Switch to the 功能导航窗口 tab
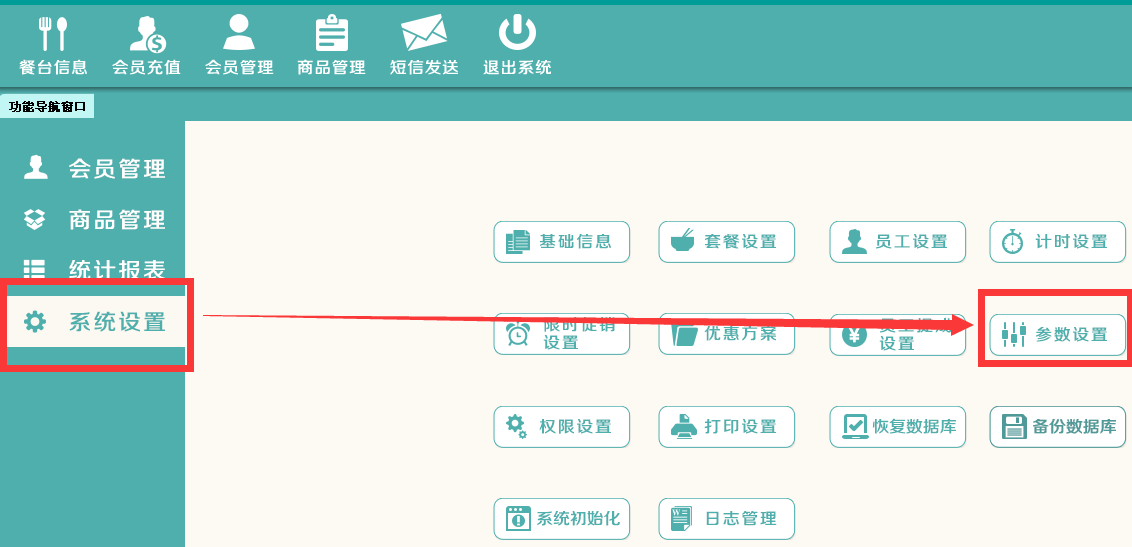This screenshot has height=547, width=1132. point(48,108)
